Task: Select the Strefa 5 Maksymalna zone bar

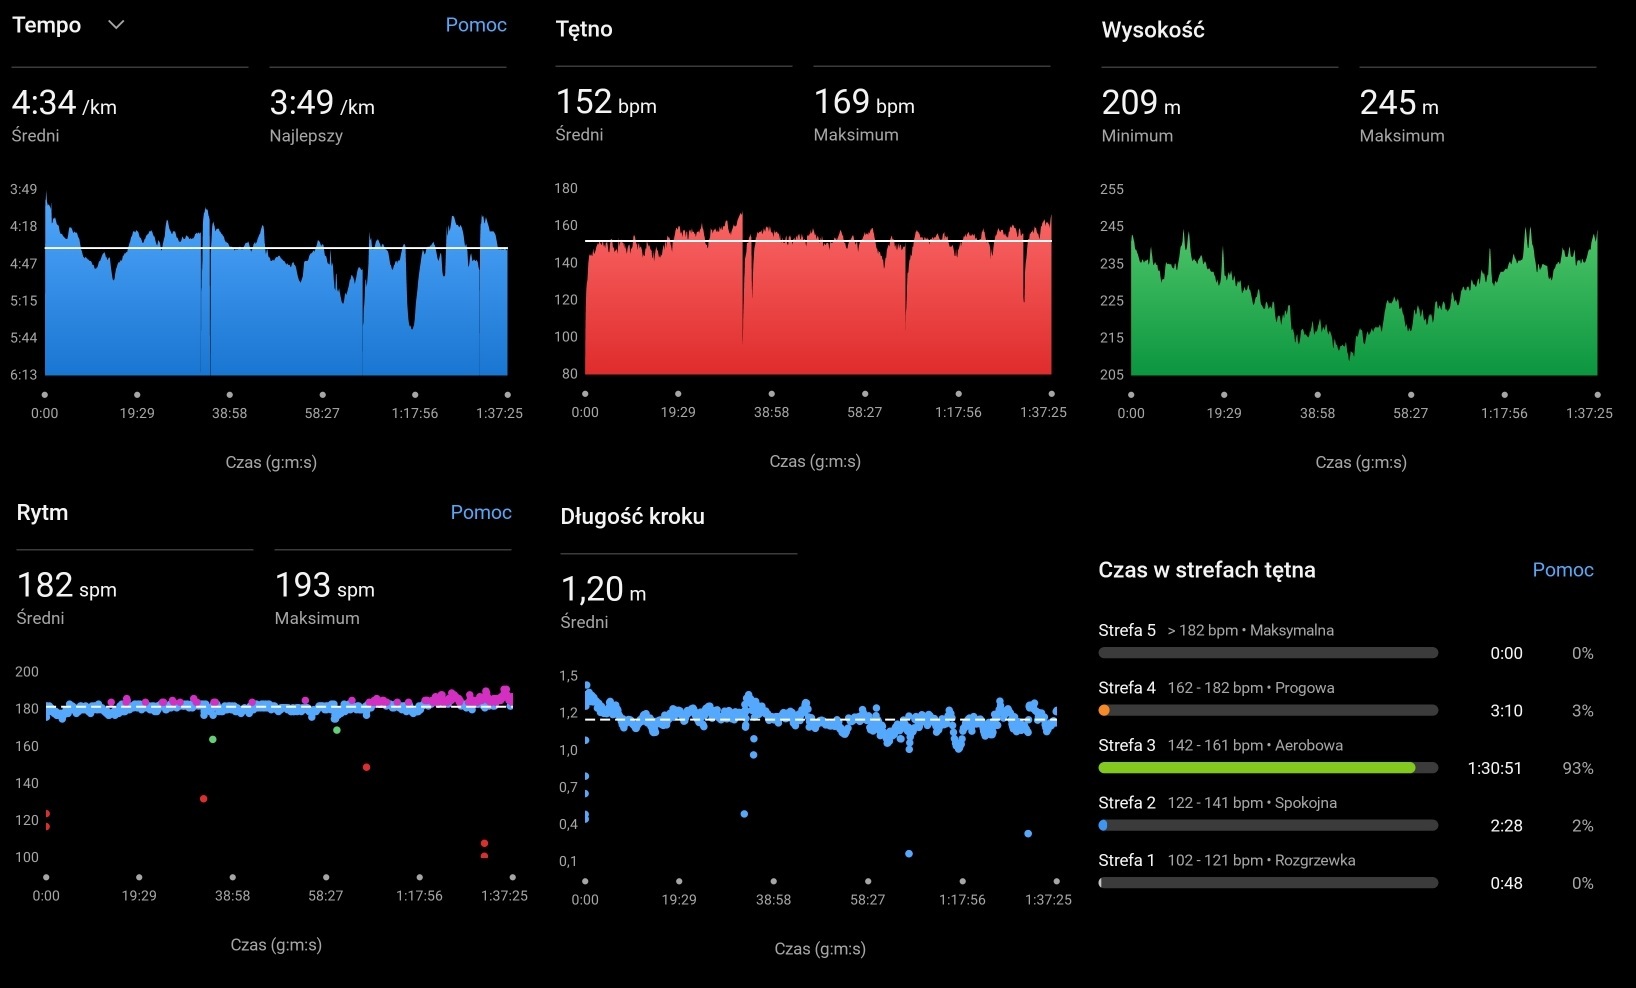Action: coord(1267,653)
